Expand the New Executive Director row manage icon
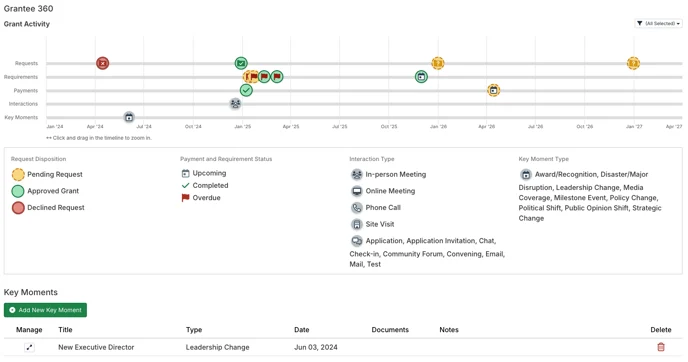Screen dimensions: 688x362 pyautogui.click(x=29, y=348)
